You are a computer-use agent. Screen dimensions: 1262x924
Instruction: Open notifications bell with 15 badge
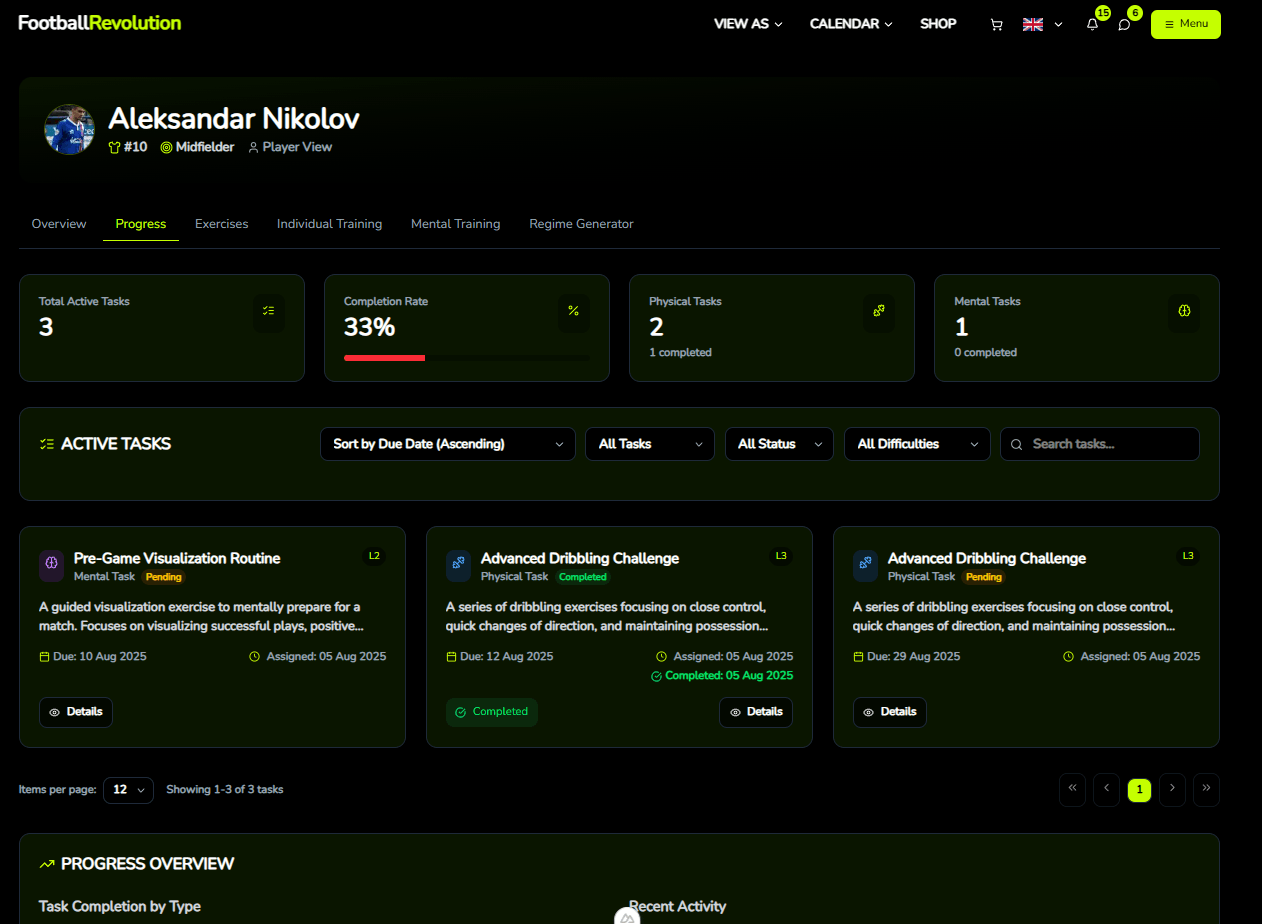click(x=1092, y=25)
